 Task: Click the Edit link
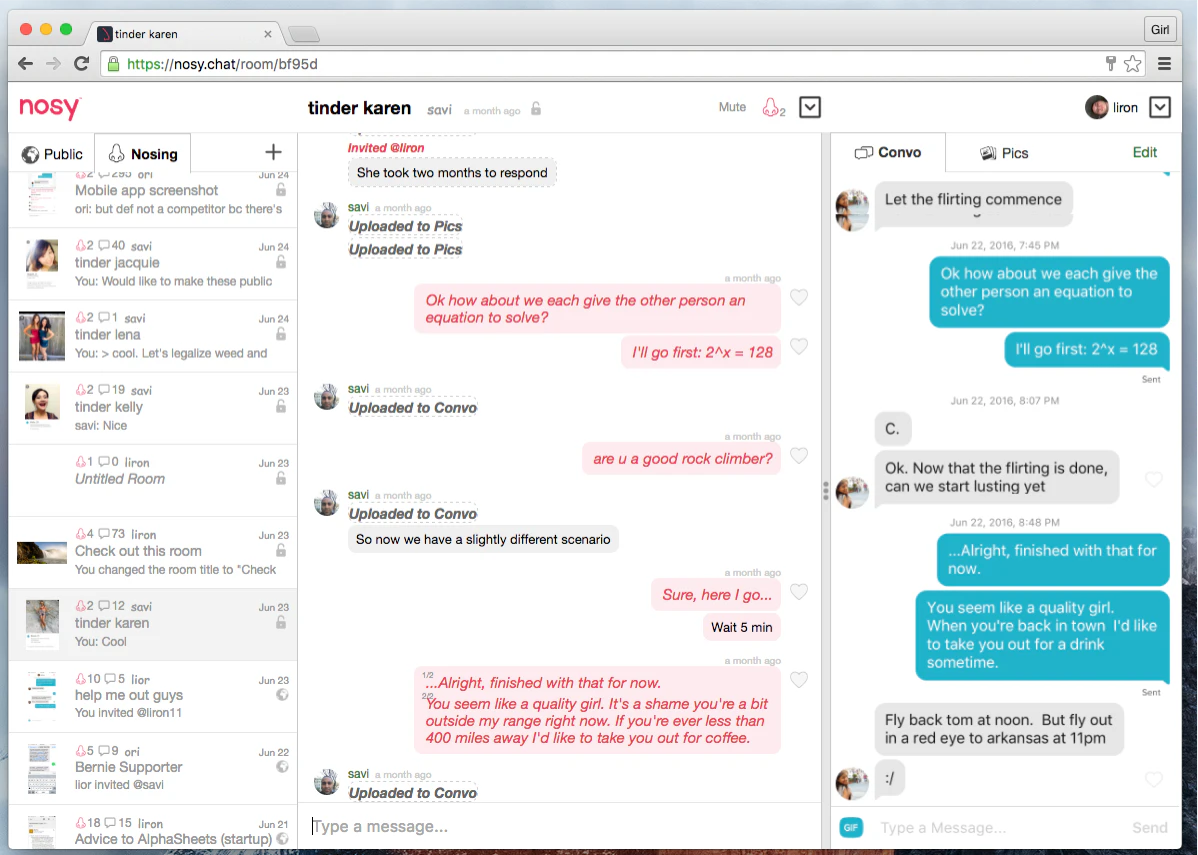[x=1144, y=152]
